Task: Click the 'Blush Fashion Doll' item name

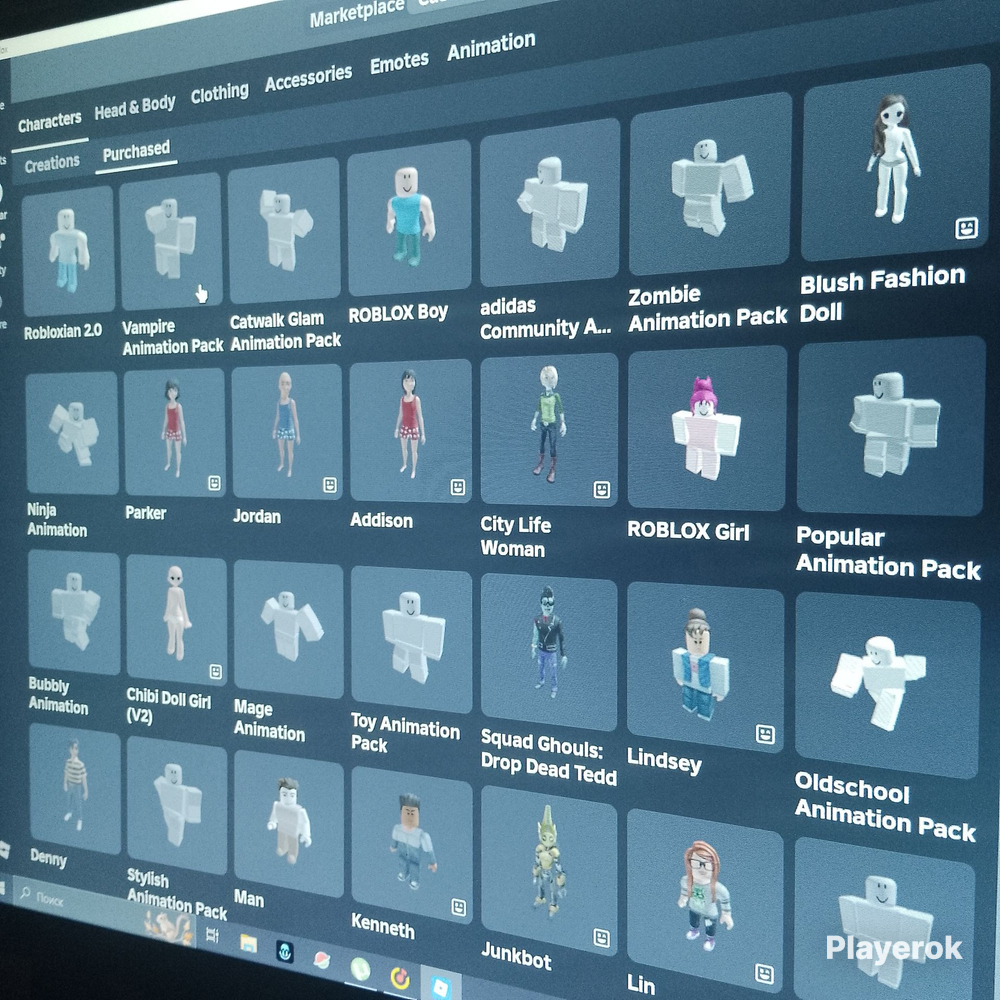Action: point(883,294)
